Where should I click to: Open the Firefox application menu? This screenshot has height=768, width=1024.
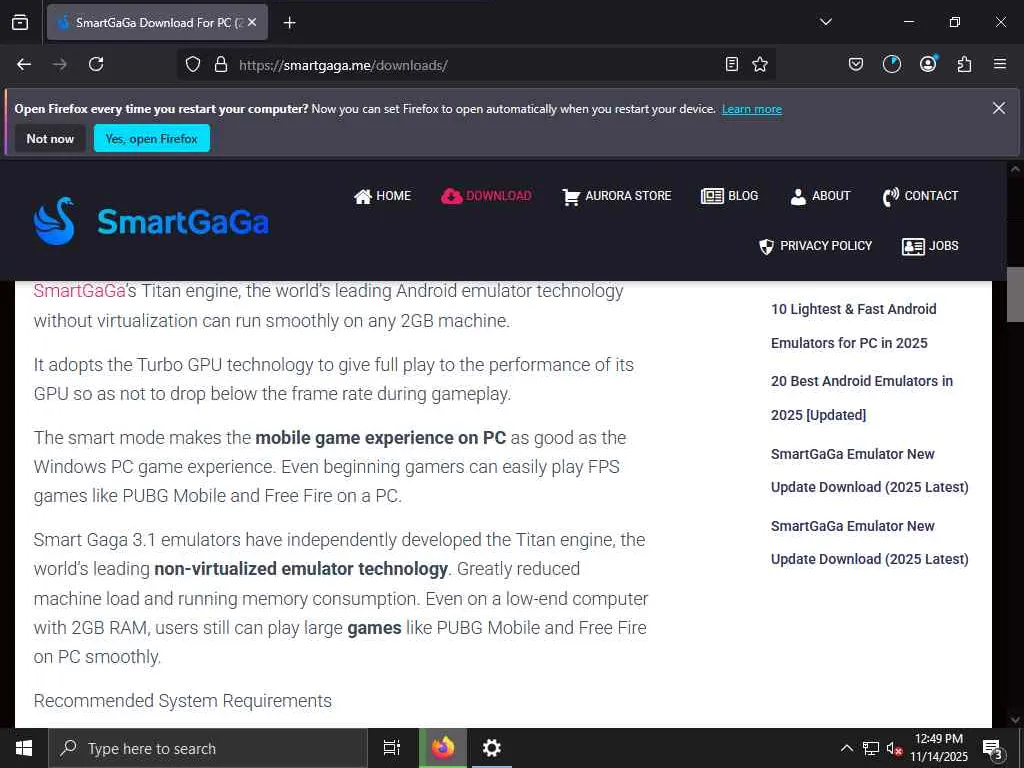point(1000,64)
